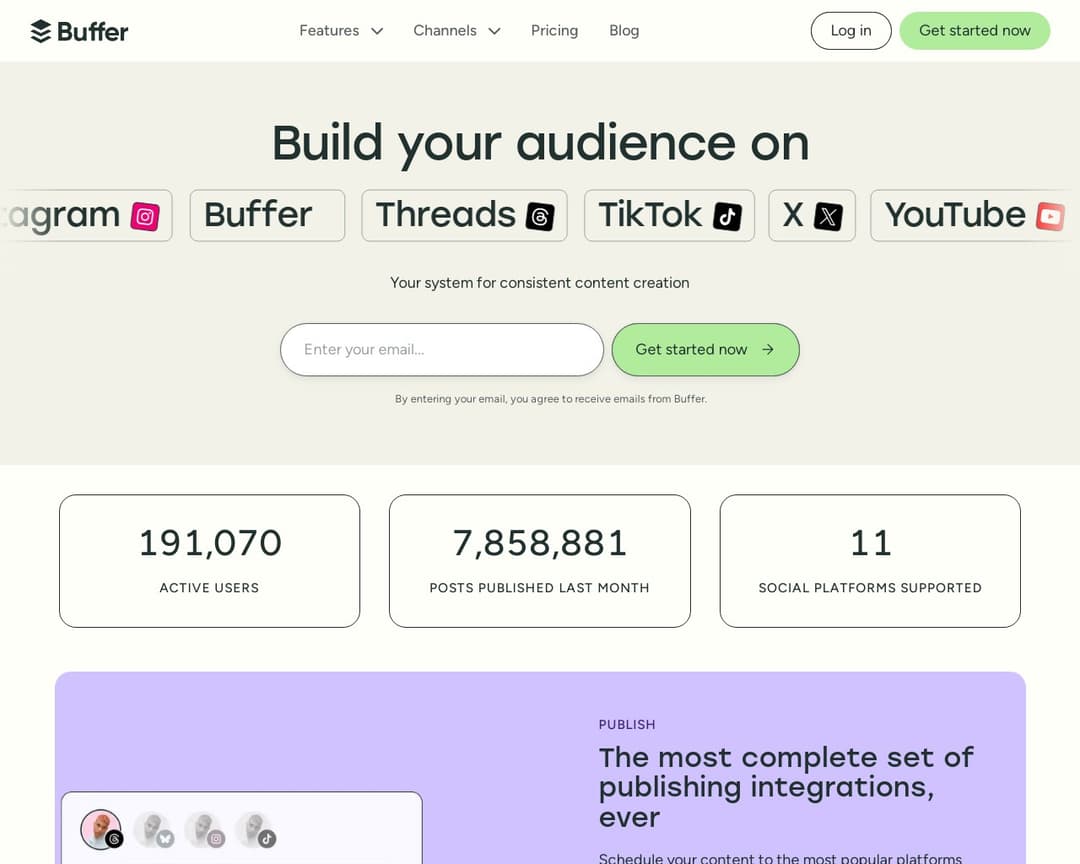
Task: Click the Buffer chip in carousel
Action: (x=267, y=216)
